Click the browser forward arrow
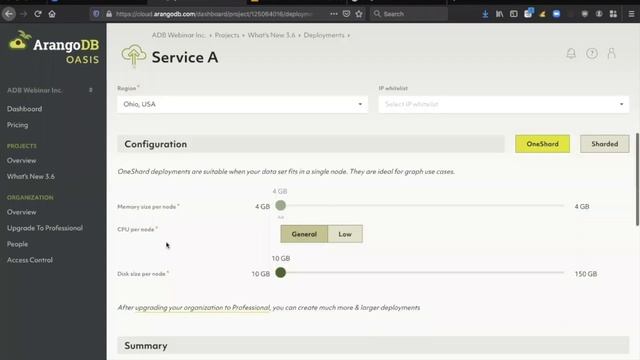Screen dimensions: 640x360 point(24,14)
